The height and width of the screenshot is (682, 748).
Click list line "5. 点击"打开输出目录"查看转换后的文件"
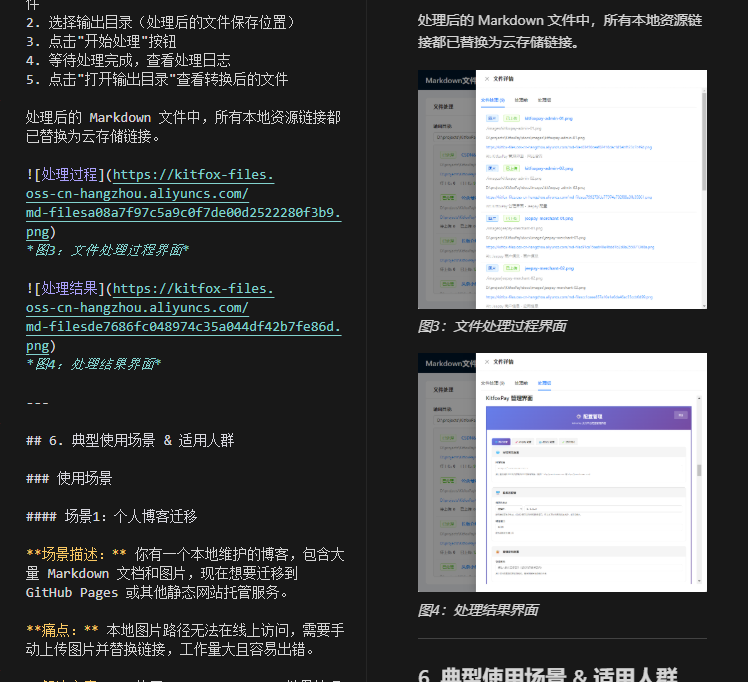click(157, 80)
